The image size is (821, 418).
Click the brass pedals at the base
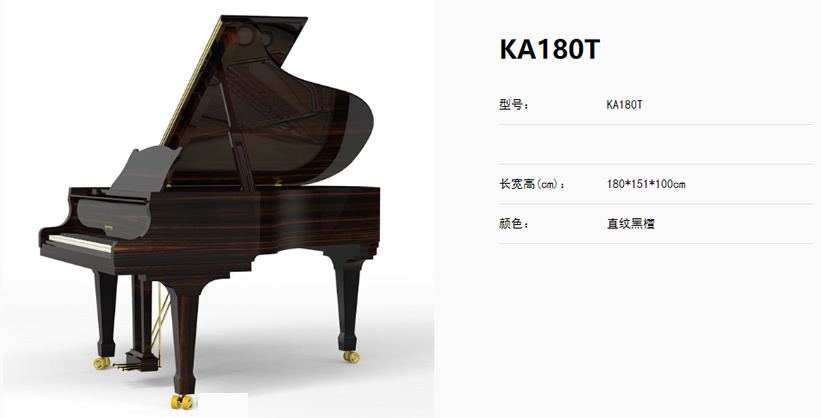(124, 367)
